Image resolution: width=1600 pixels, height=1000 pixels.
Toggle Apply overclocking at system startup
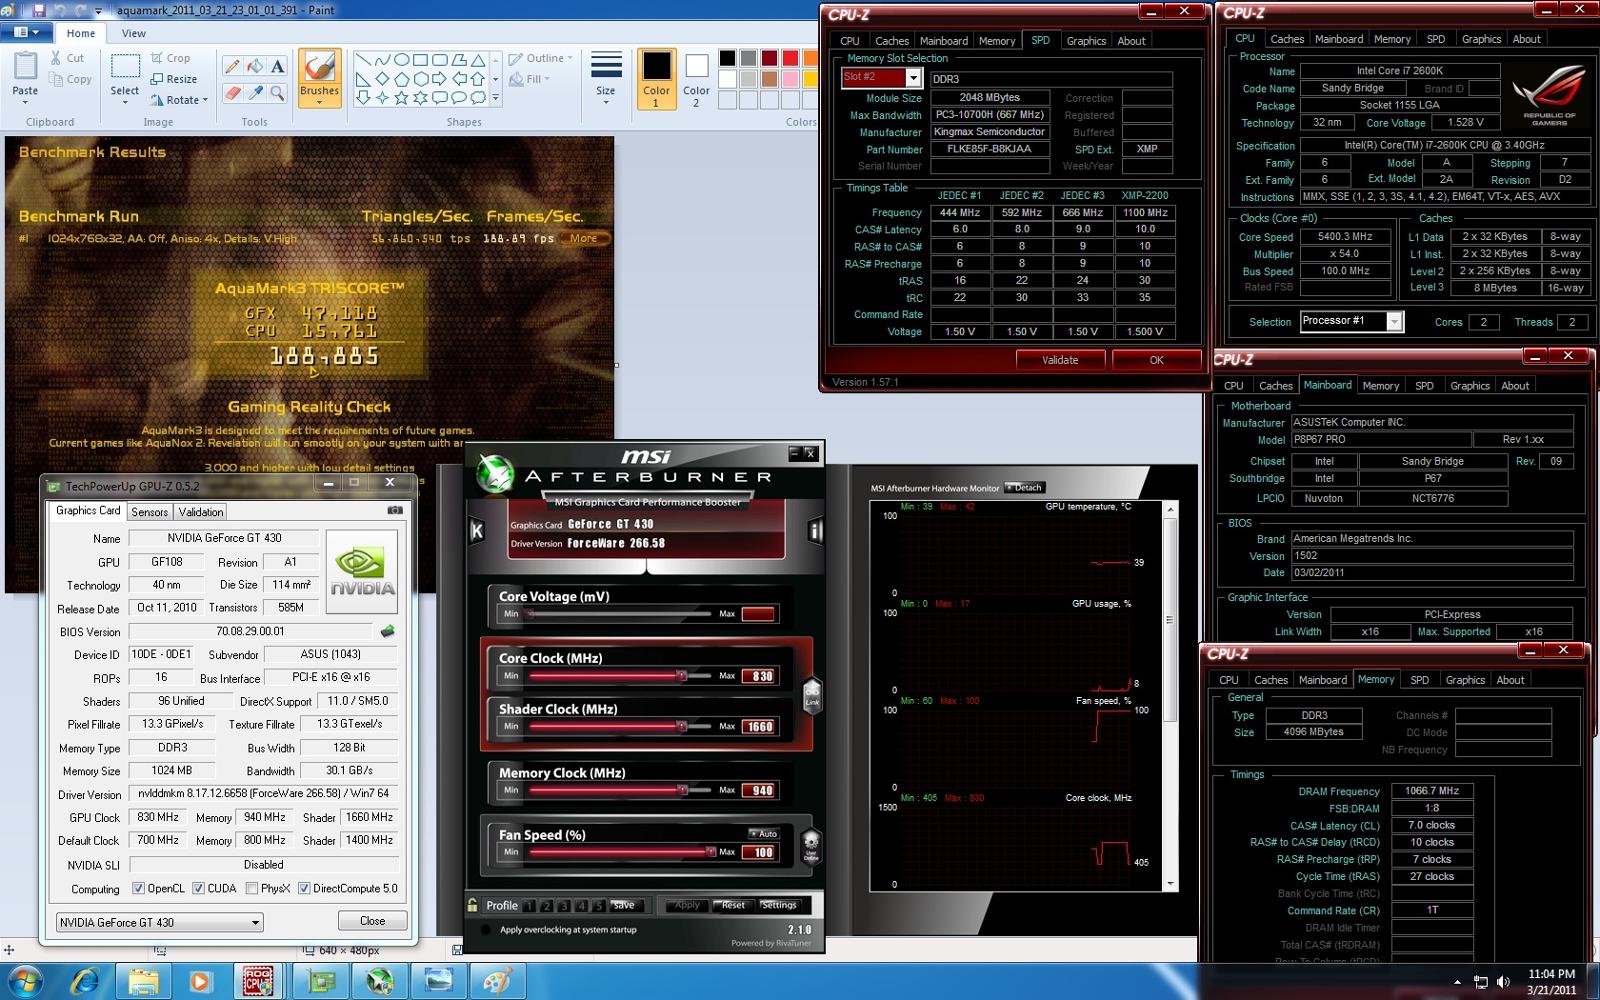(x=486, y=930)
